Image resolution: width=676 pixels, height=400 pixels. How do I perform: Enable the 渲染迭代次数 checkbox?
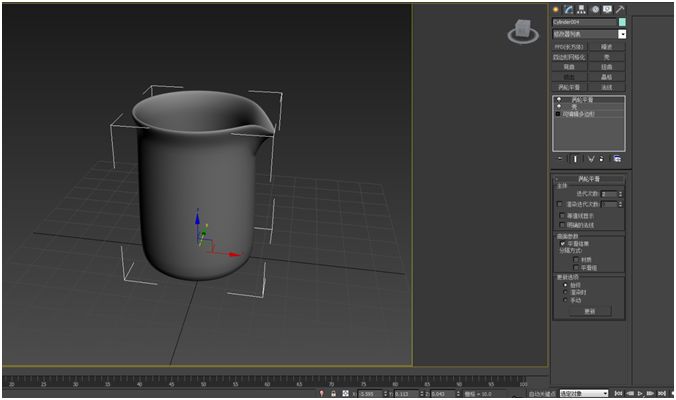(x=560, y=204)
